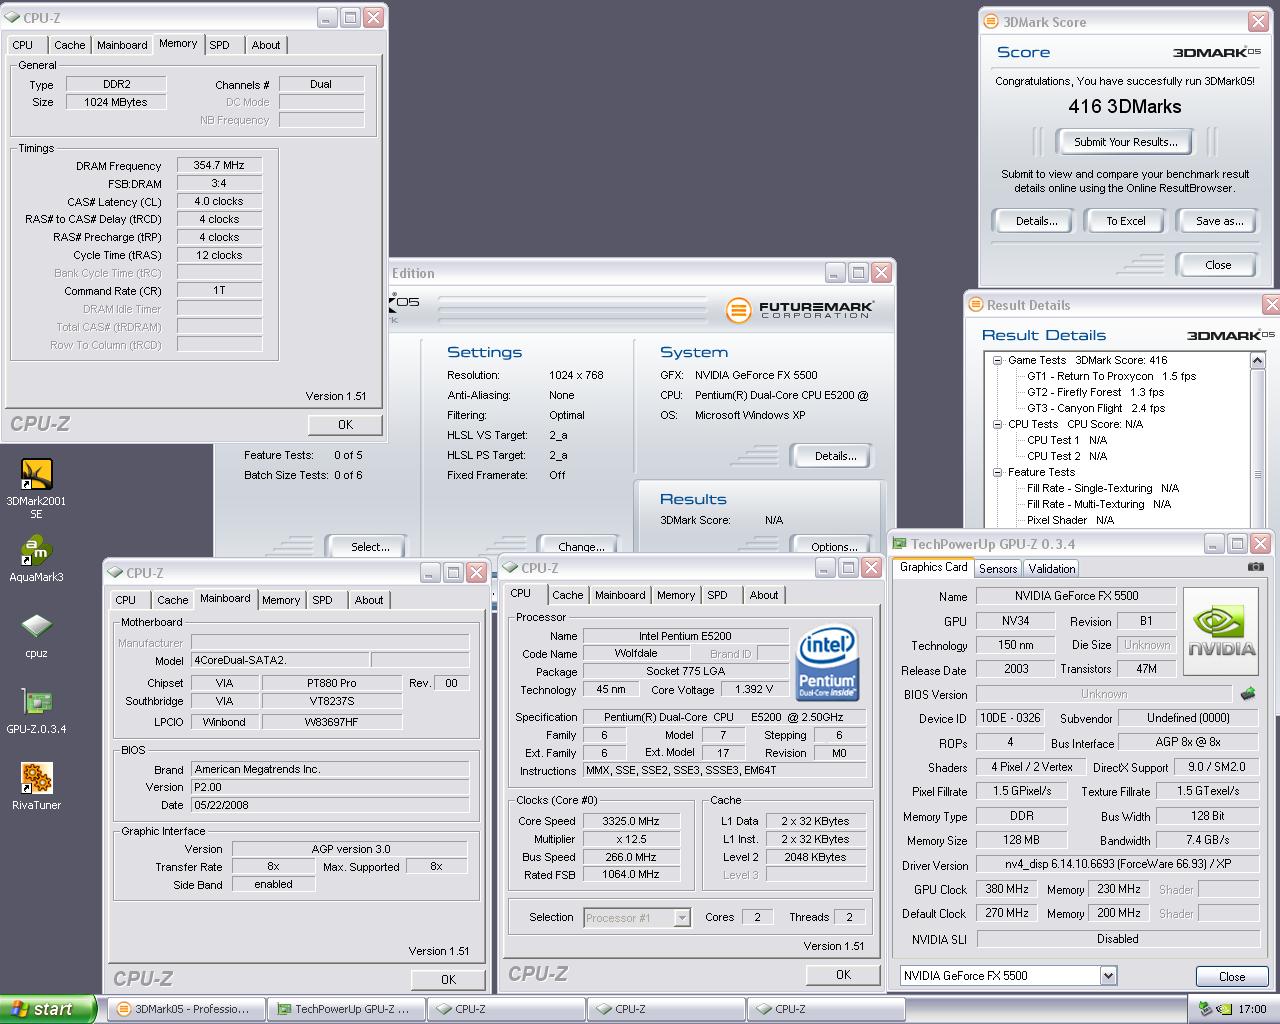Open the Processor #1 selection dropdown
Image resolution: width=1280 pixels, height=1024 pixels.
(x=682, y=917)
